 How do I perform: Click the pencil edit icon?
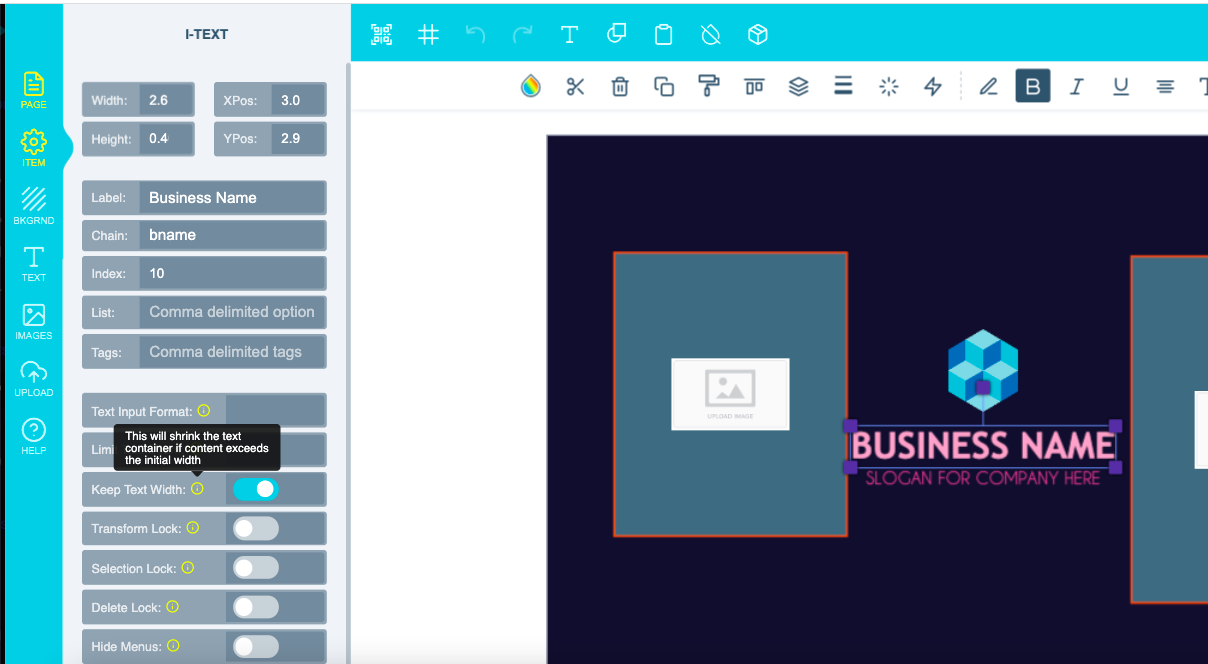(x=988, y=86)
